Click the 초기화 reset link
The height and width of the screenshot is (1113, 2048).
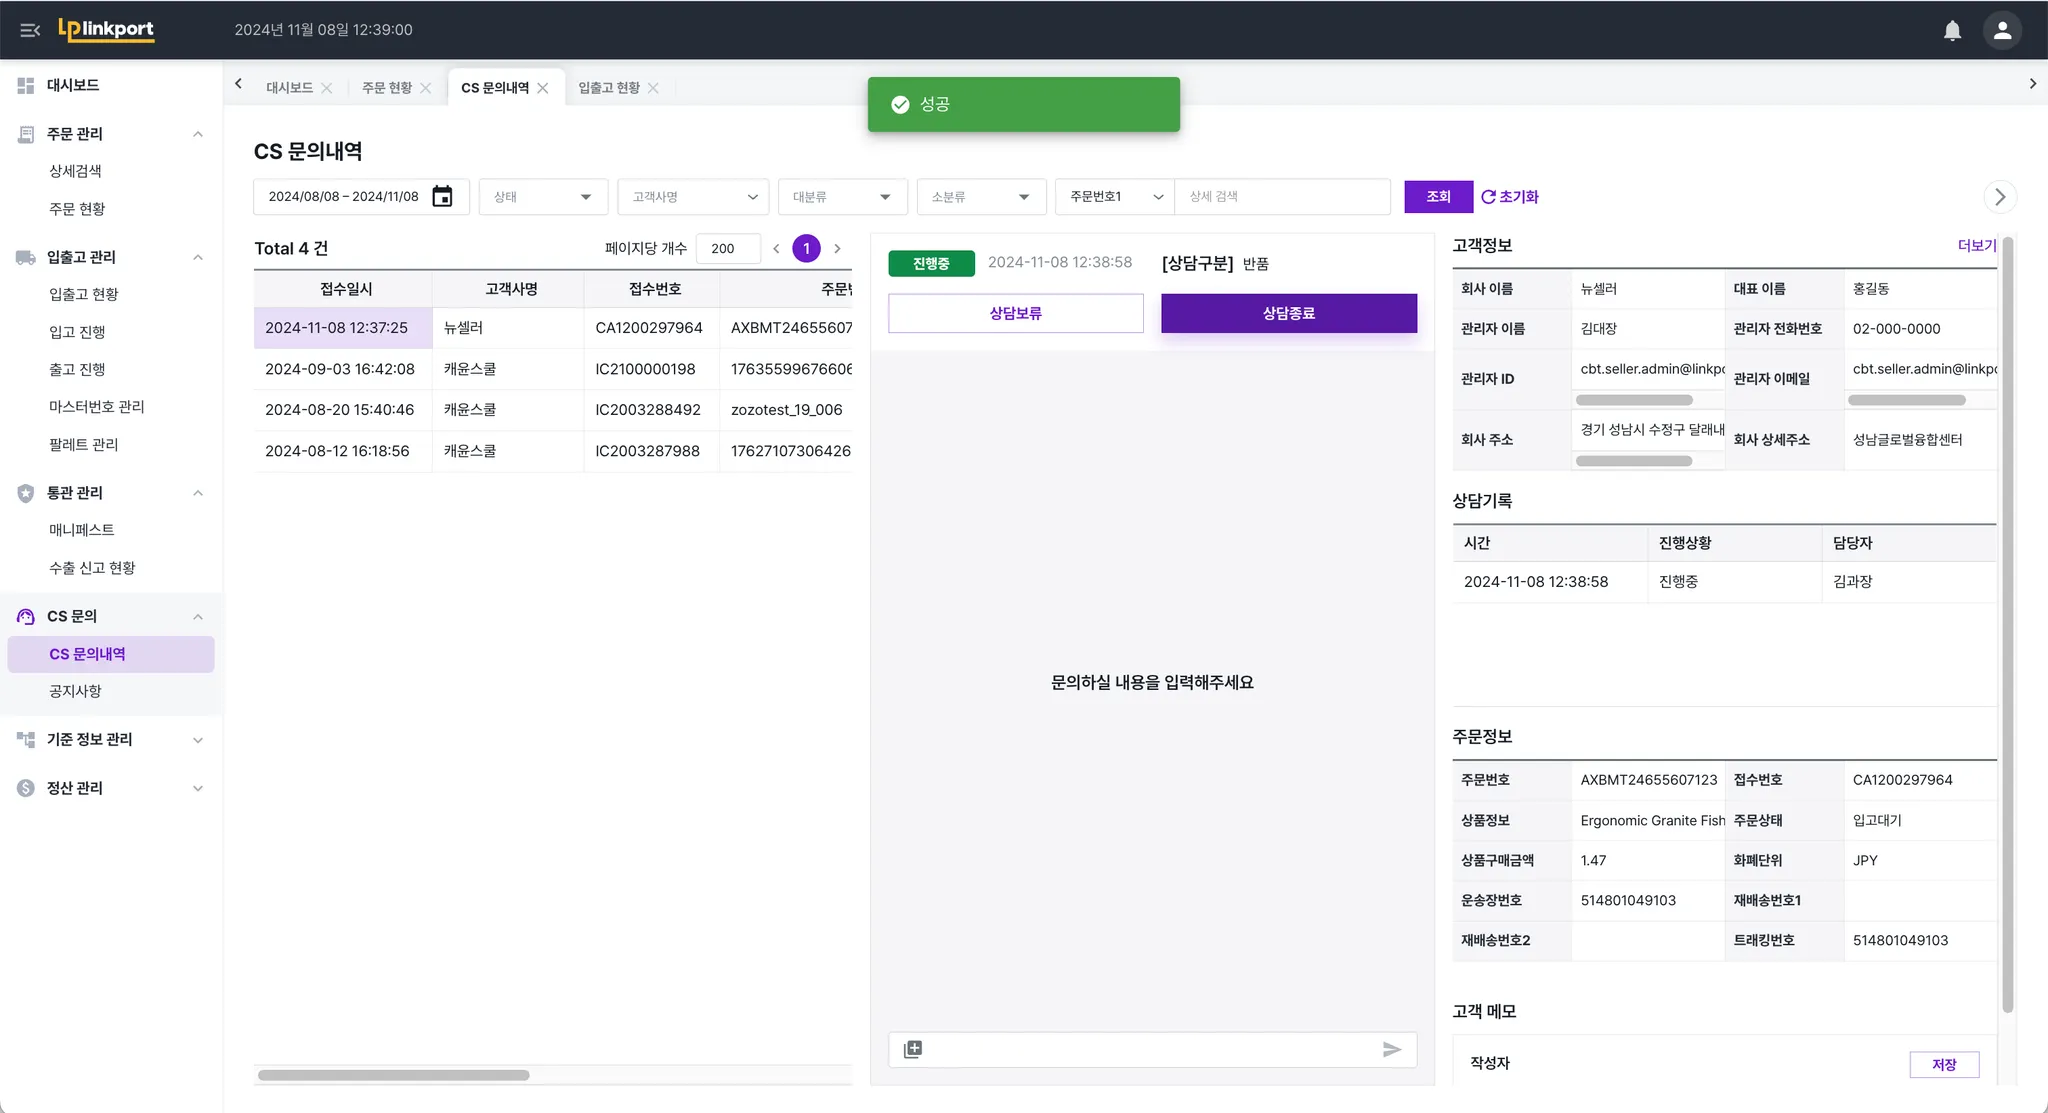point(1510,197)
